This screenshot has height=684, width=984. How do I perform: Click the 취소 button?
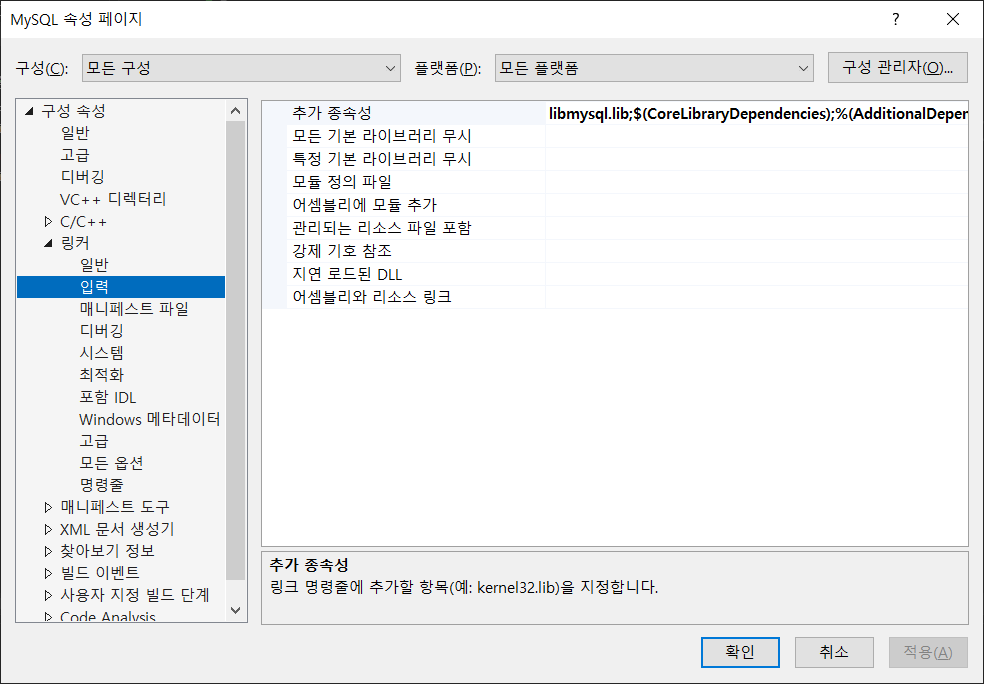[834, 652]
